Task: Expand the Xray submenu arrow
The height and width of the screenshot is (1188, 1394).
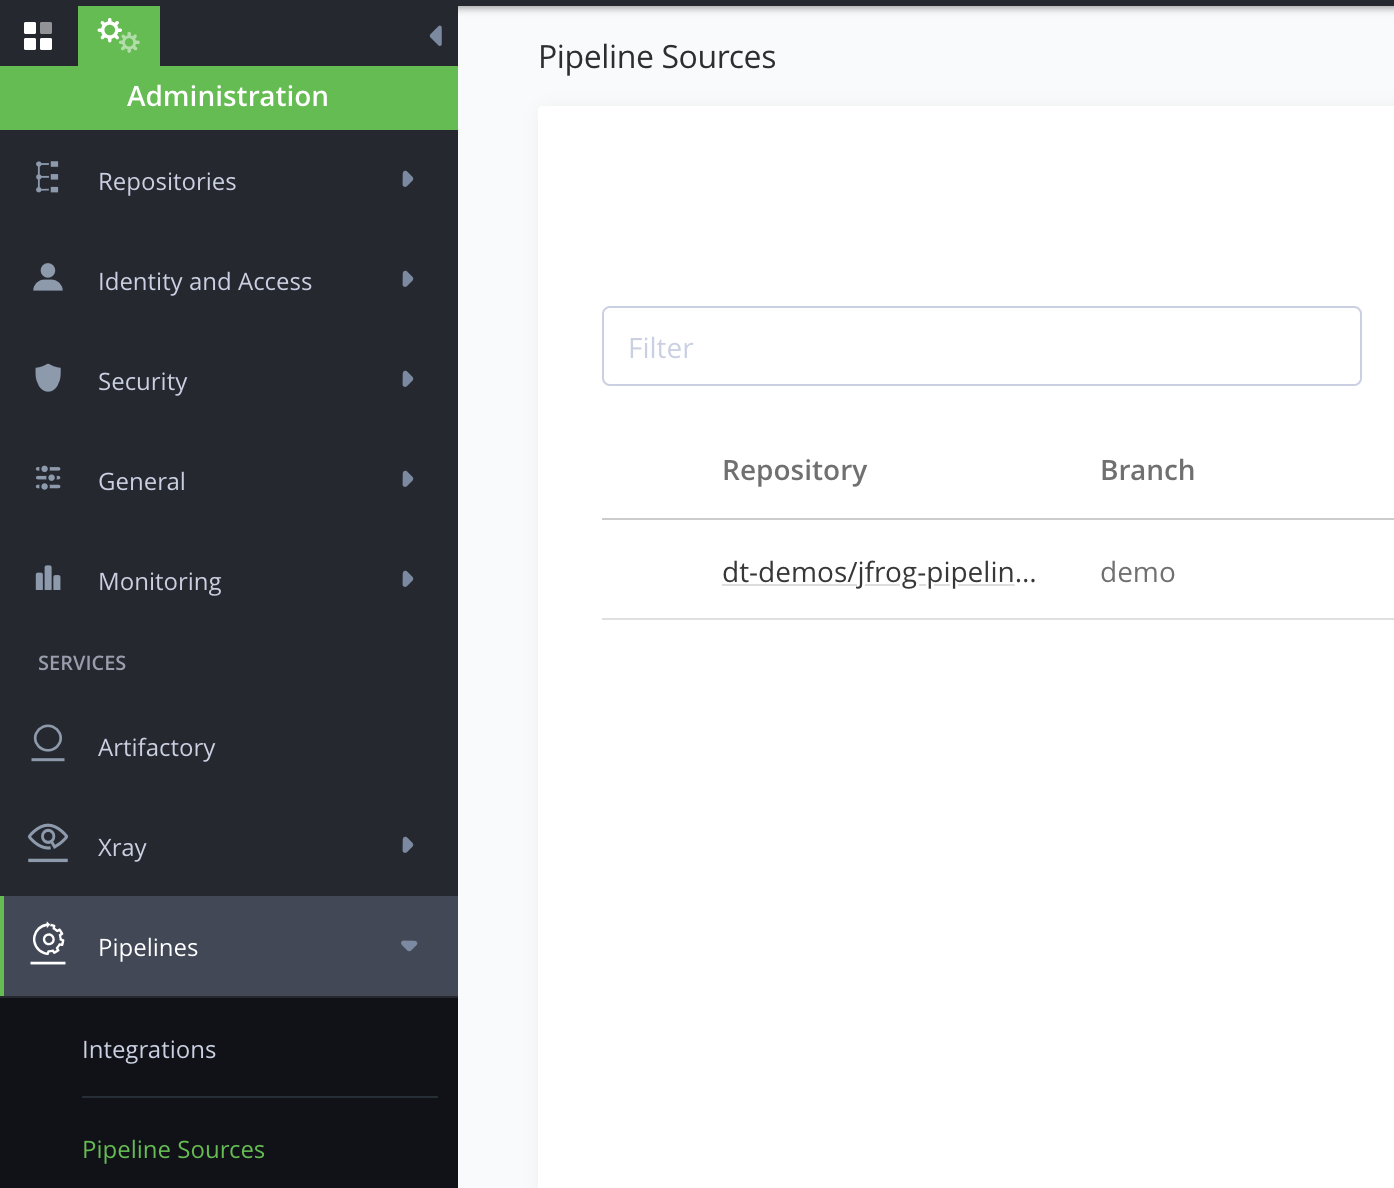Action: coord(408,846)
